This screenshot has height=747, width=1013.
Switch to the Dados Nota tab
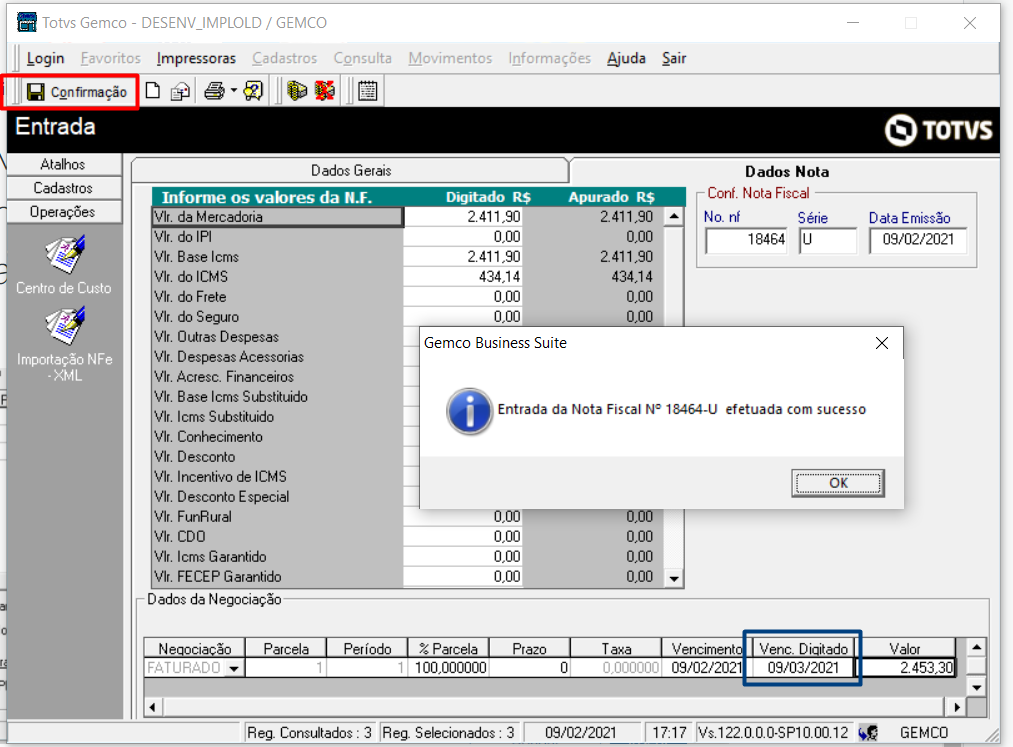click(x=786, y=171)
